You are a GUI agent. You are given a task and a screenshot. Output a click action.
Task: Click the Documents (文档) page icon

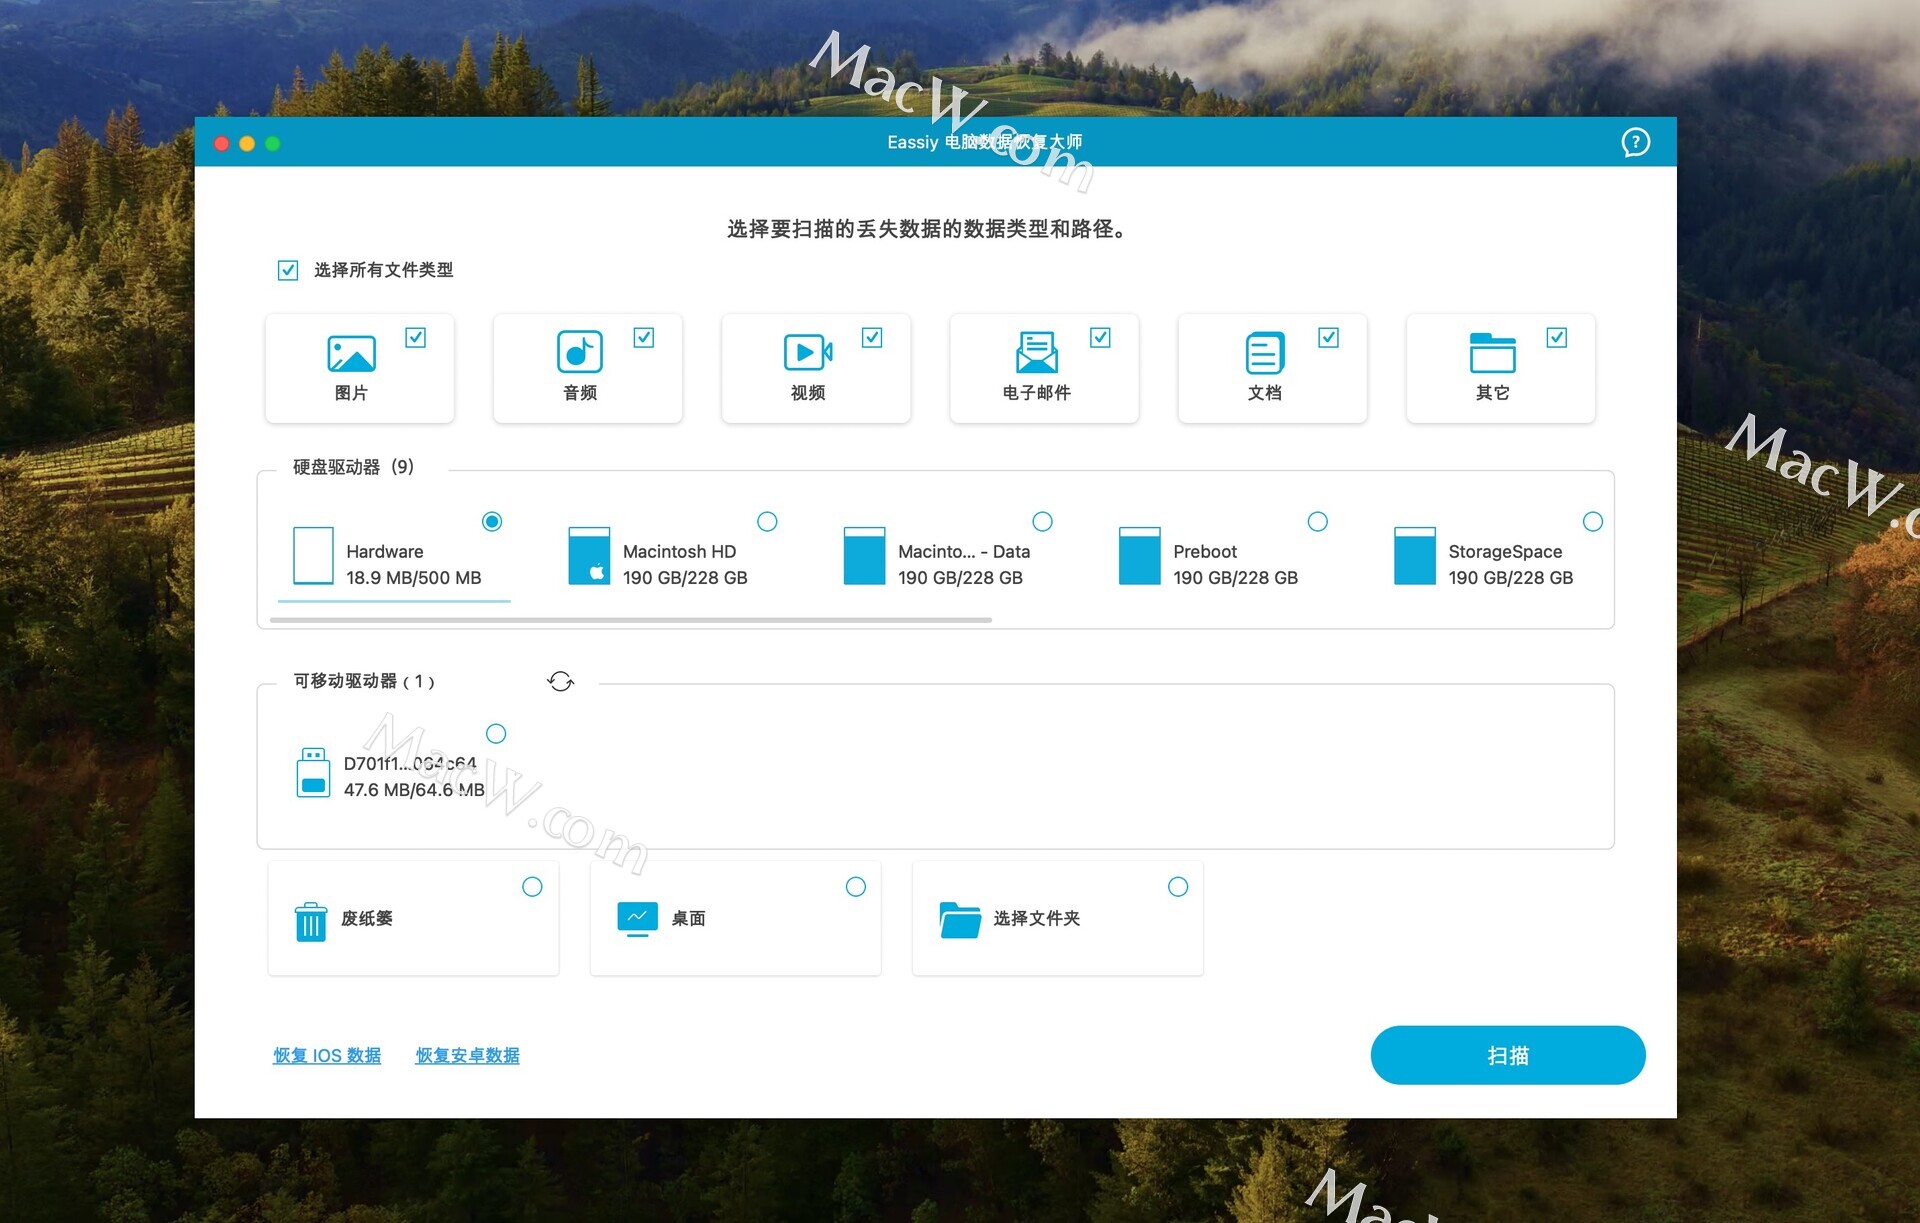tap(1265, 353)
